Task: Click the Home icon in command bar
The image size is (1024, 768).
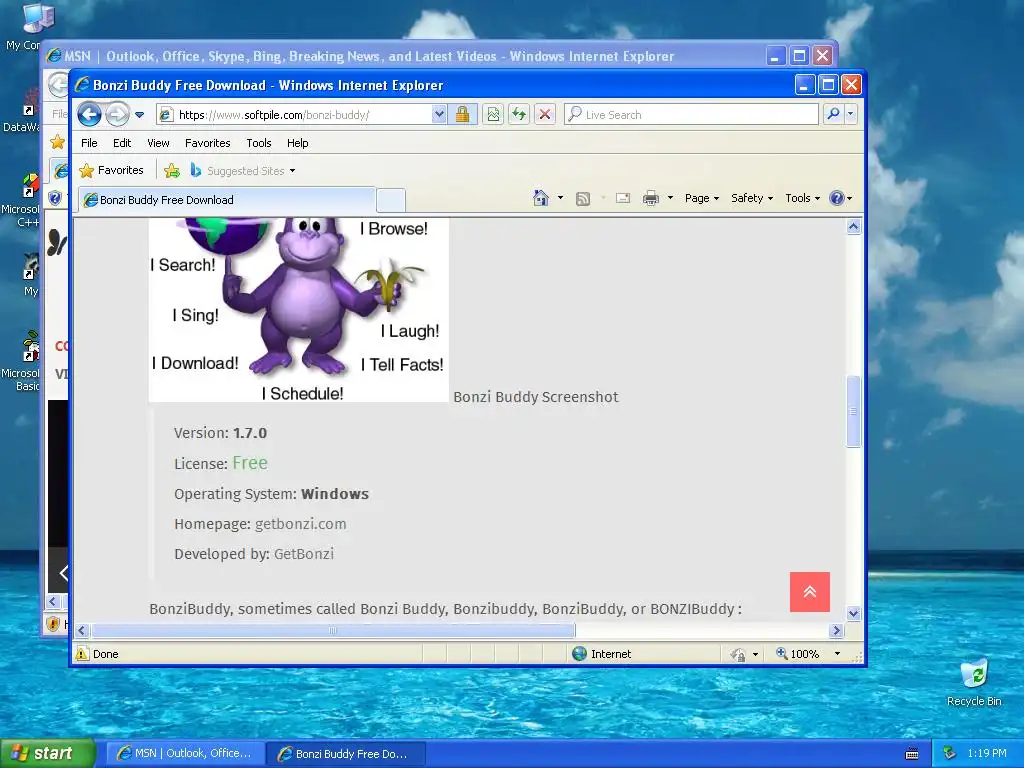Action: click(x=541, y=198)
